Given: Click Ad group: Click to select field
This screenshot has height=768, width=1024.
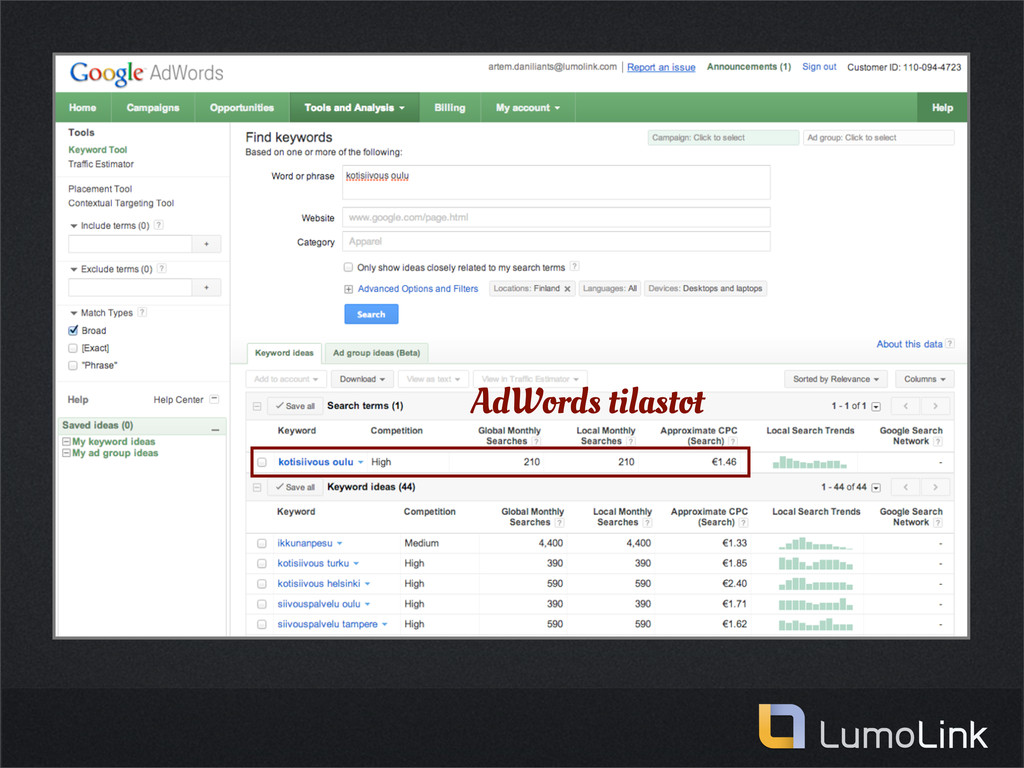Looking at the screenshot, I should point(878,138).
